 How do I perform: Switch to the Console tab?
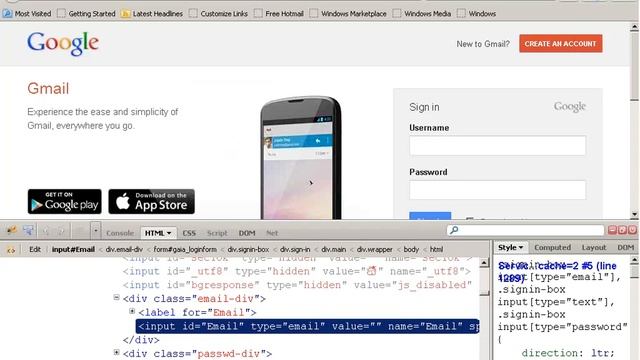[120, 233]
